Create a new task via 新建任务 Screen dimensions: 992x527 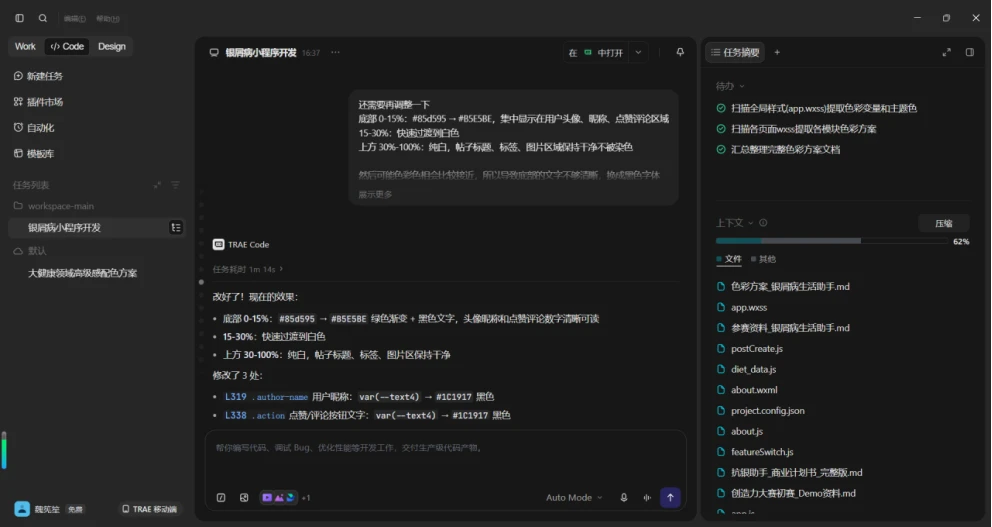click(38, 76)
